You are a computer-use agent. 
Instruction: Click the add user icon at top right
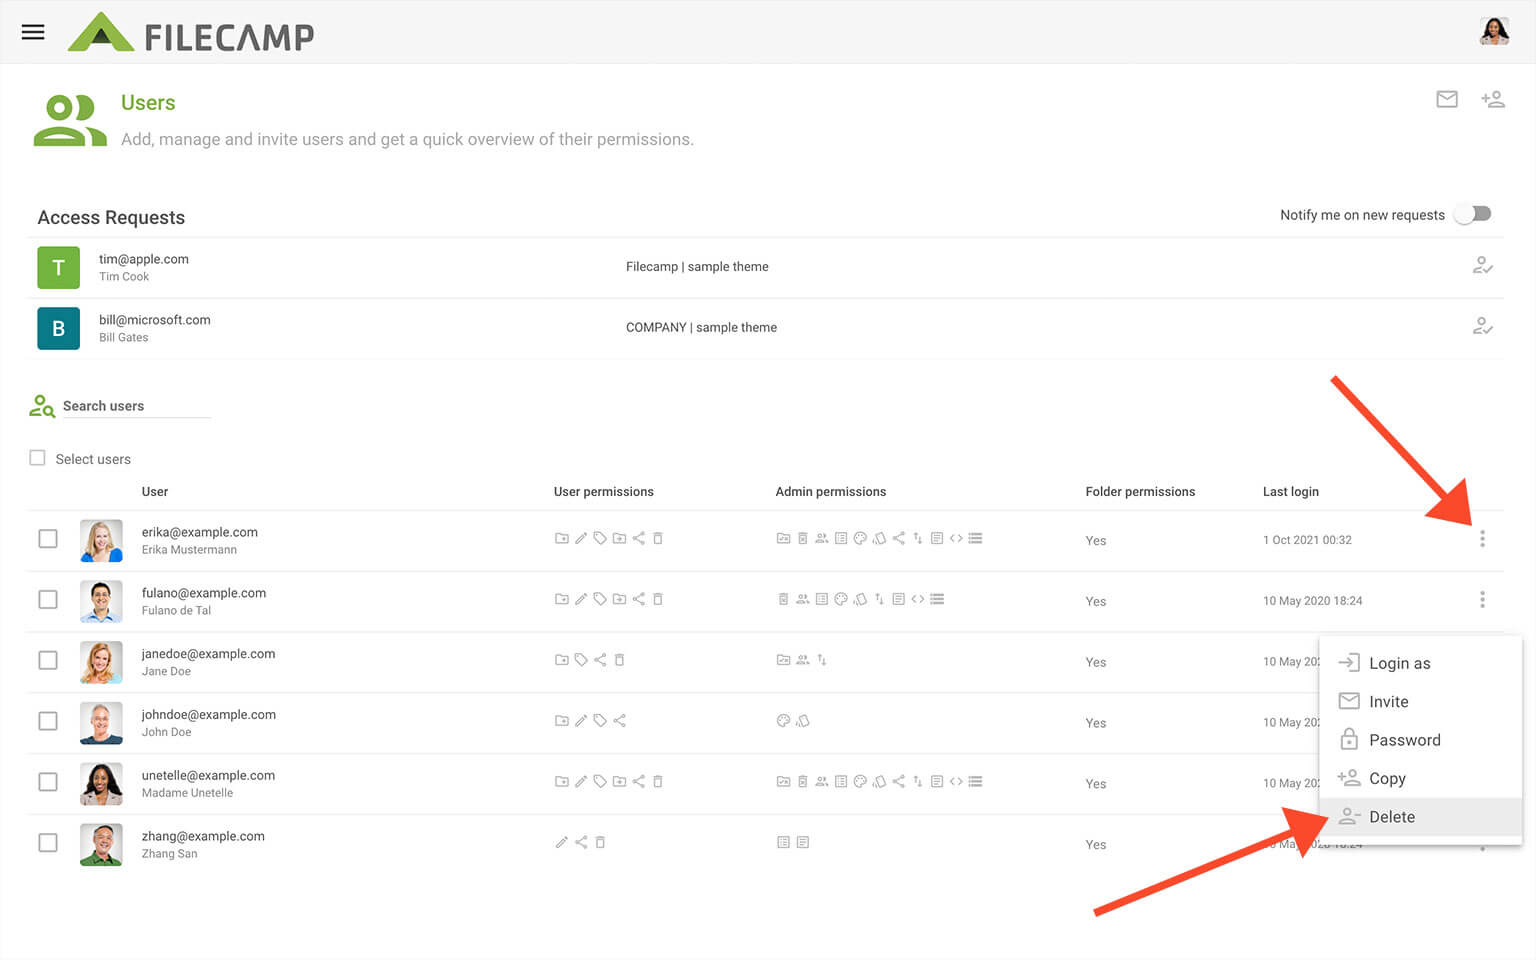[1492, 99]
